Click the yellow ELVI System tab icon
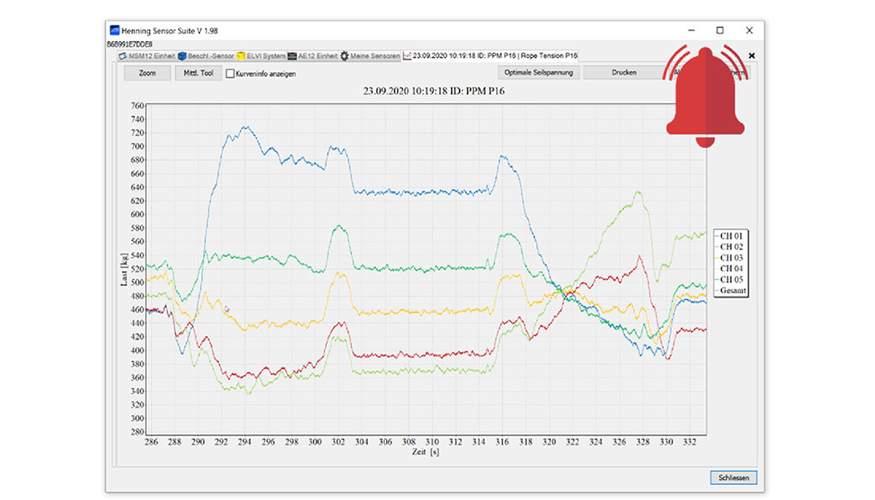This screenshot has width=875, height=500. 241,56
